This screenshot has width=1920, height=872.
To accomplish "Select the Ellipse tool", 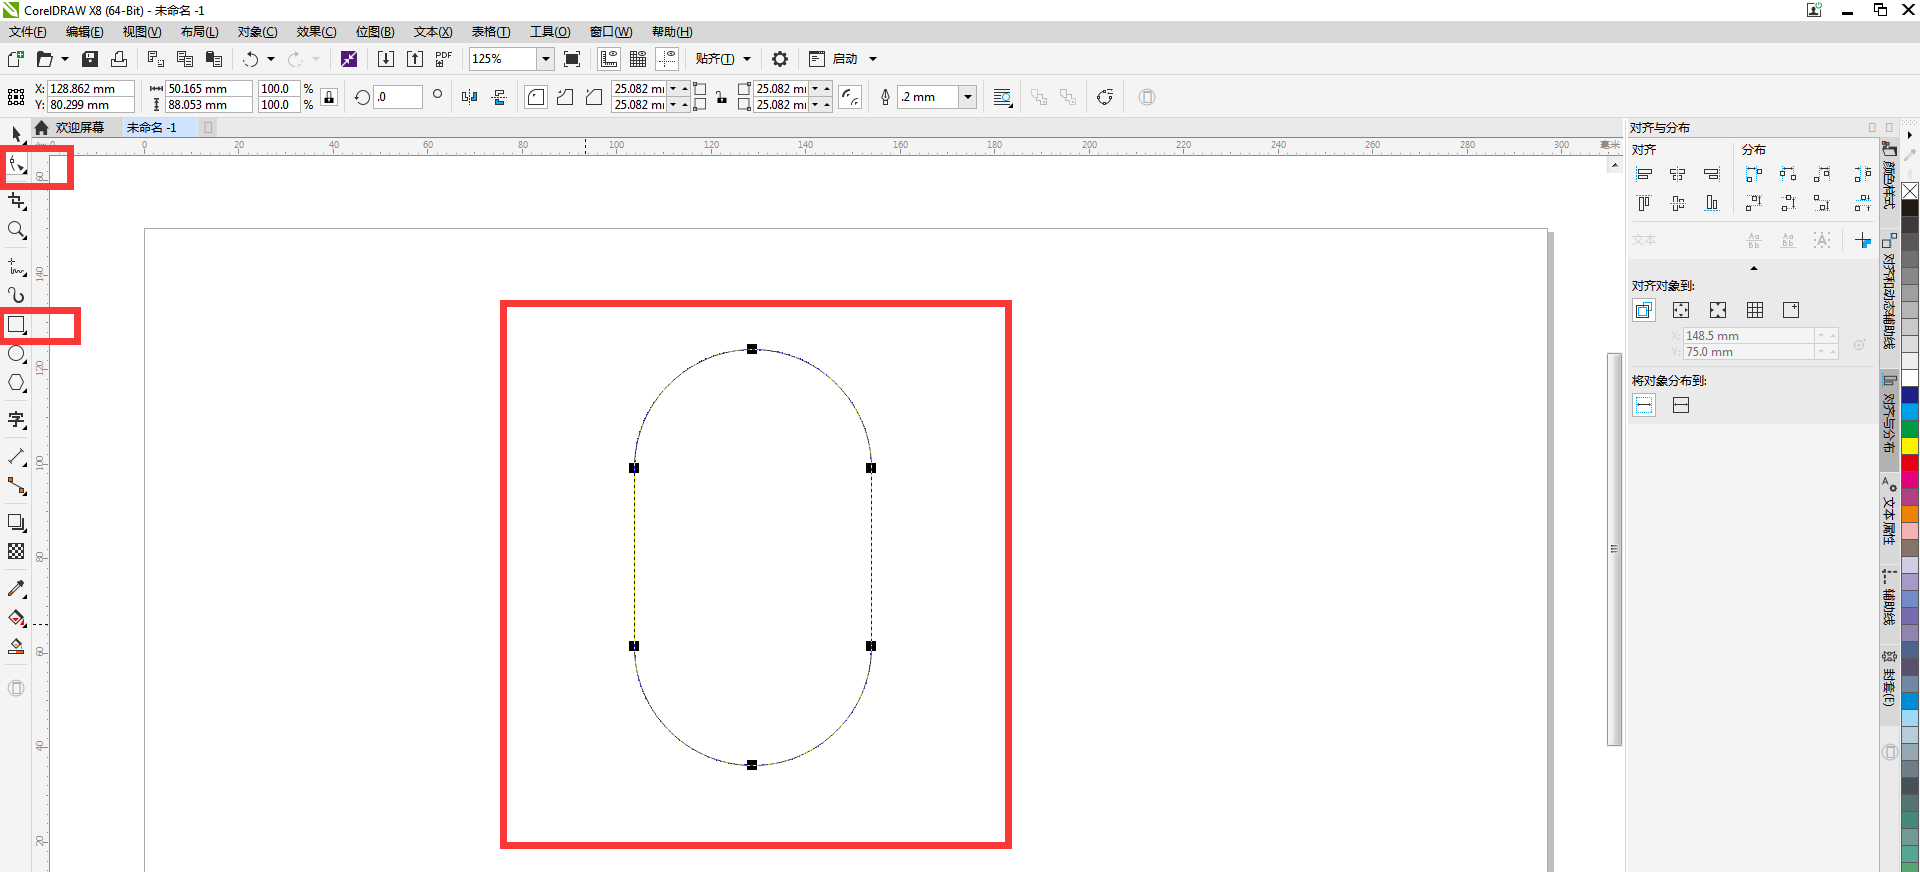I will point(17,354).
